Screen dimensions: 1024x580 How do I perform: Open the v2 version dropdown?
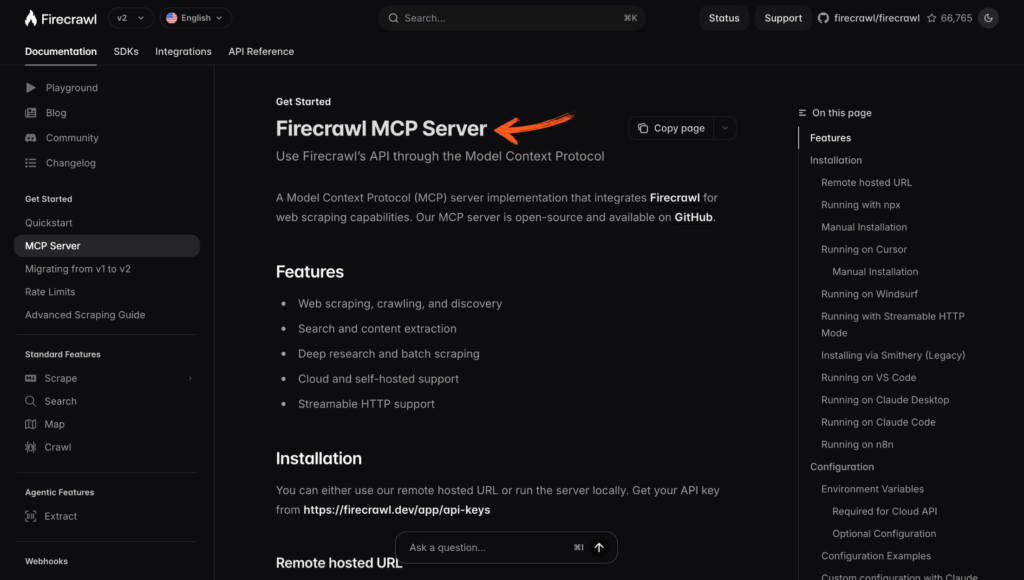pyautogui.click(x=130, y=17)
